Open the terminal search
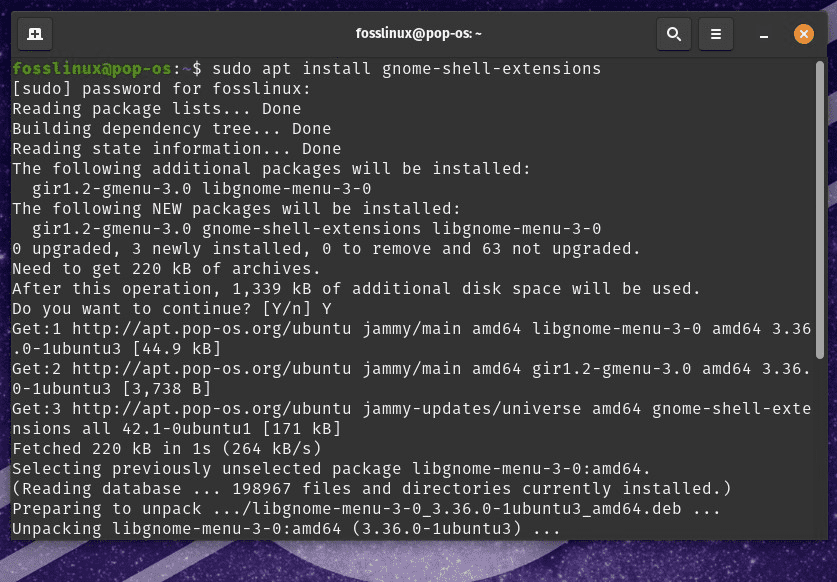Viewport: 837px width, 582px height. pyautogui.click(x=674, y=34)
